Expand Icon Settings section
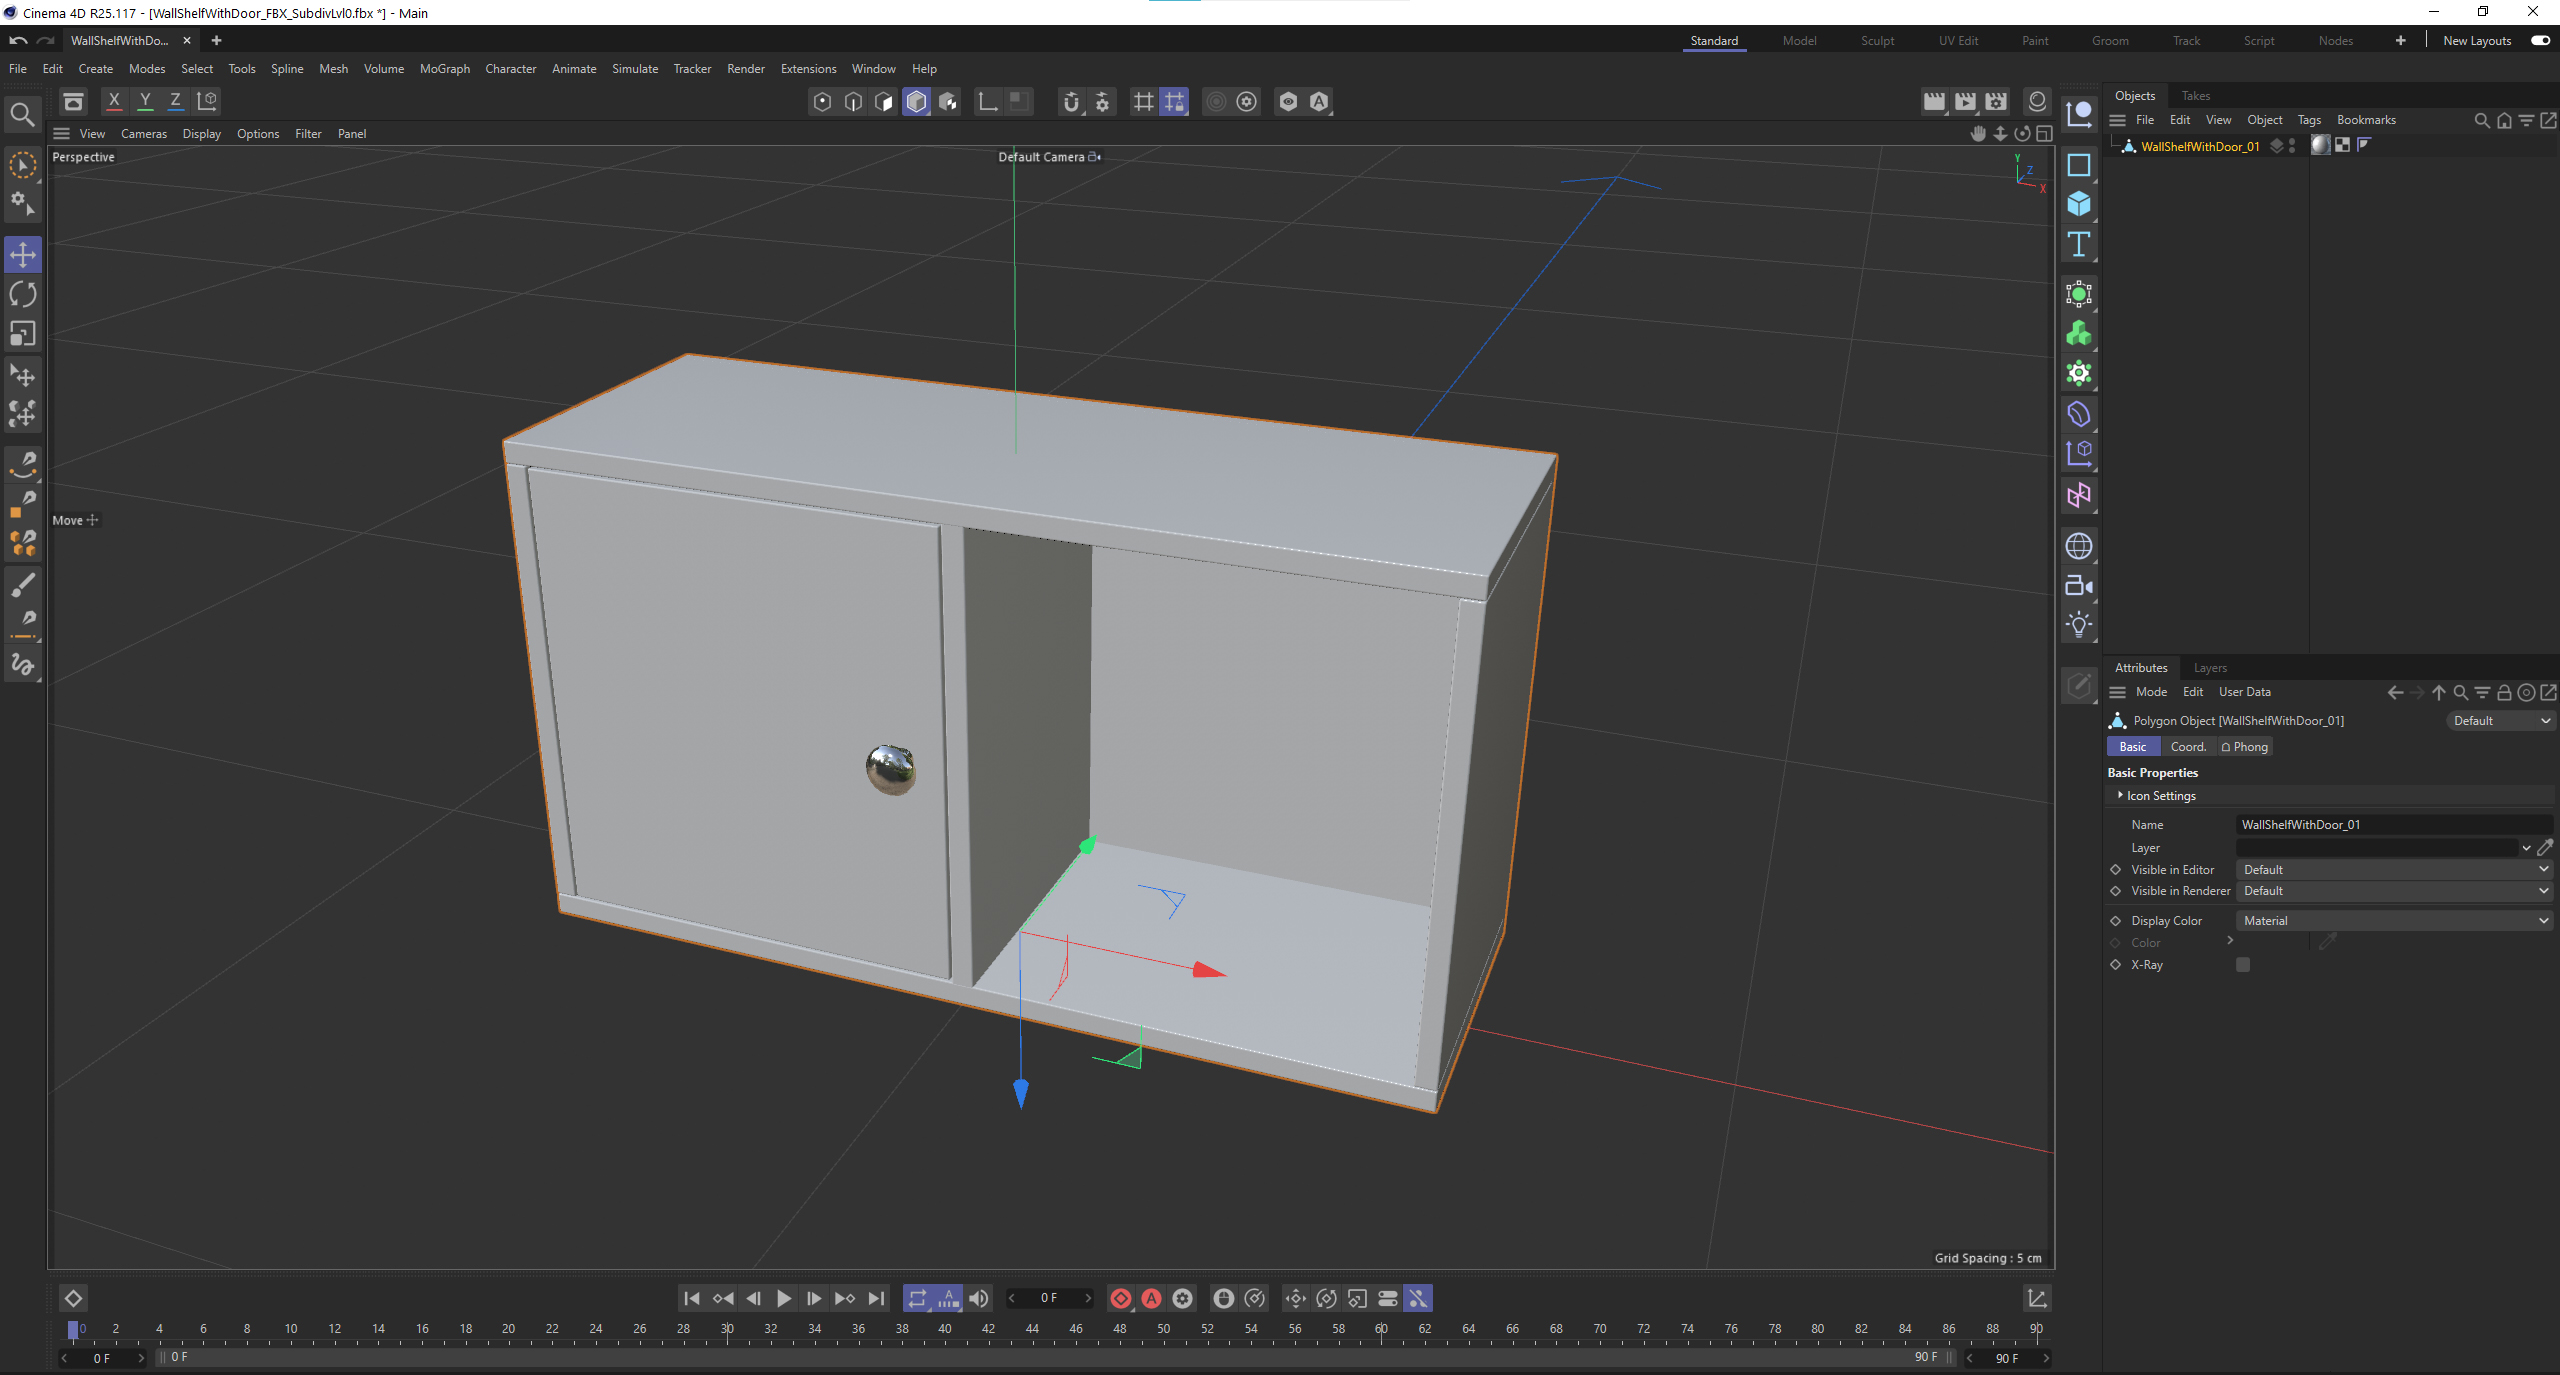 point(2120,796)
